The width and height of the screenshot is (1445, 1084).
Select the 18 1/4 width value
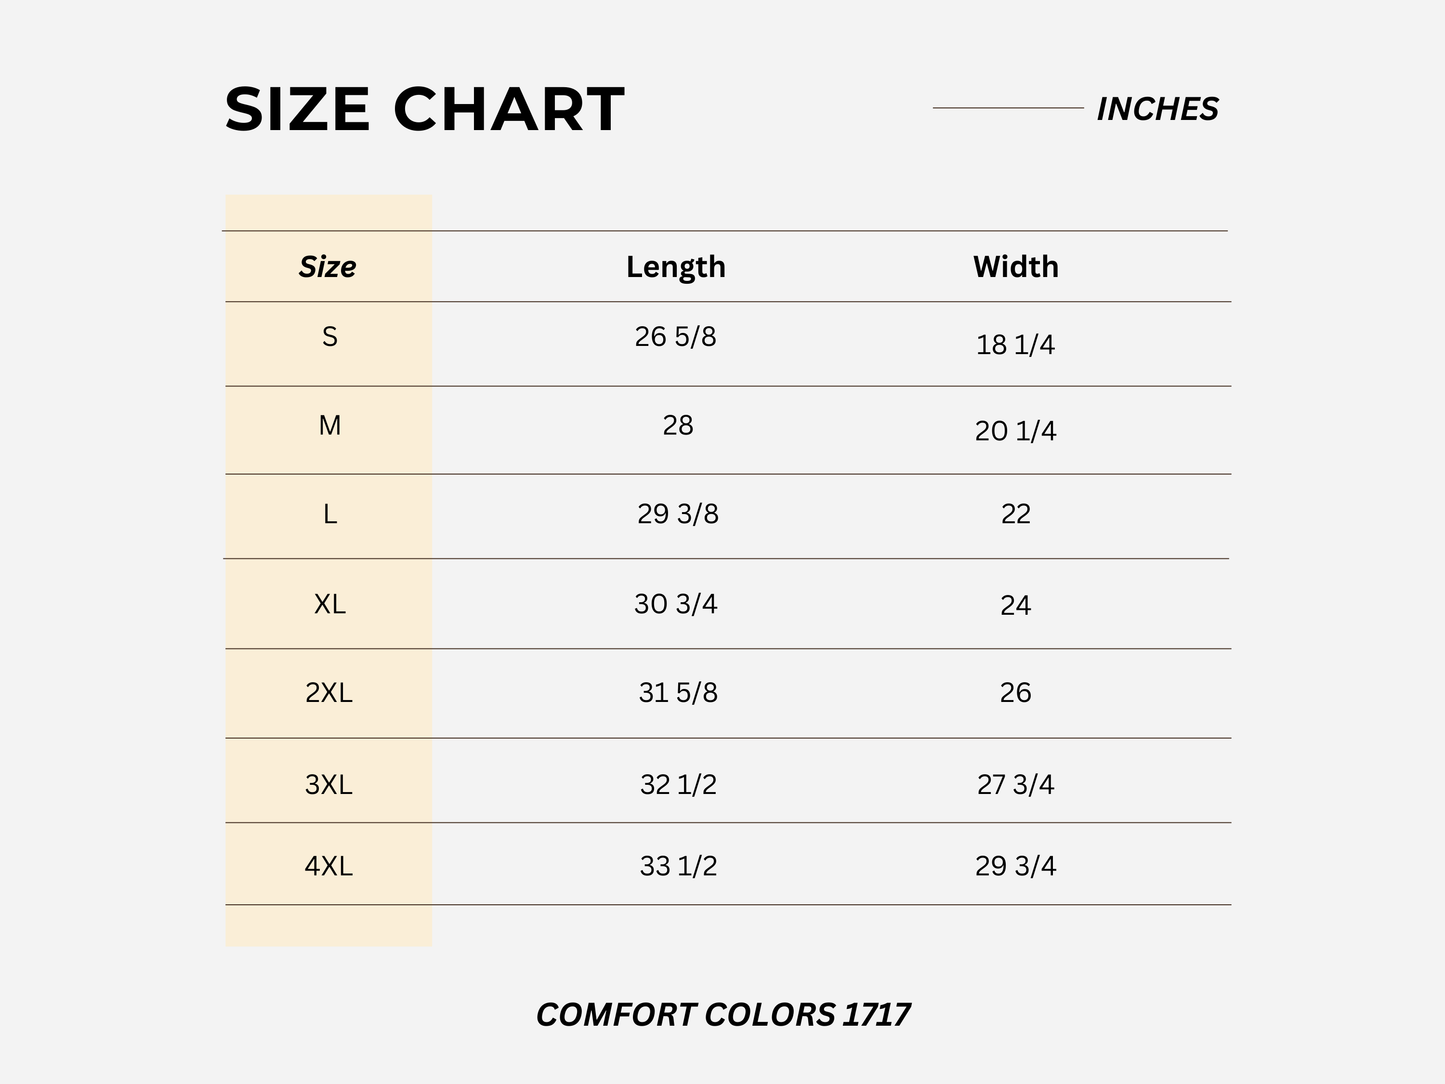point(1015,345)
